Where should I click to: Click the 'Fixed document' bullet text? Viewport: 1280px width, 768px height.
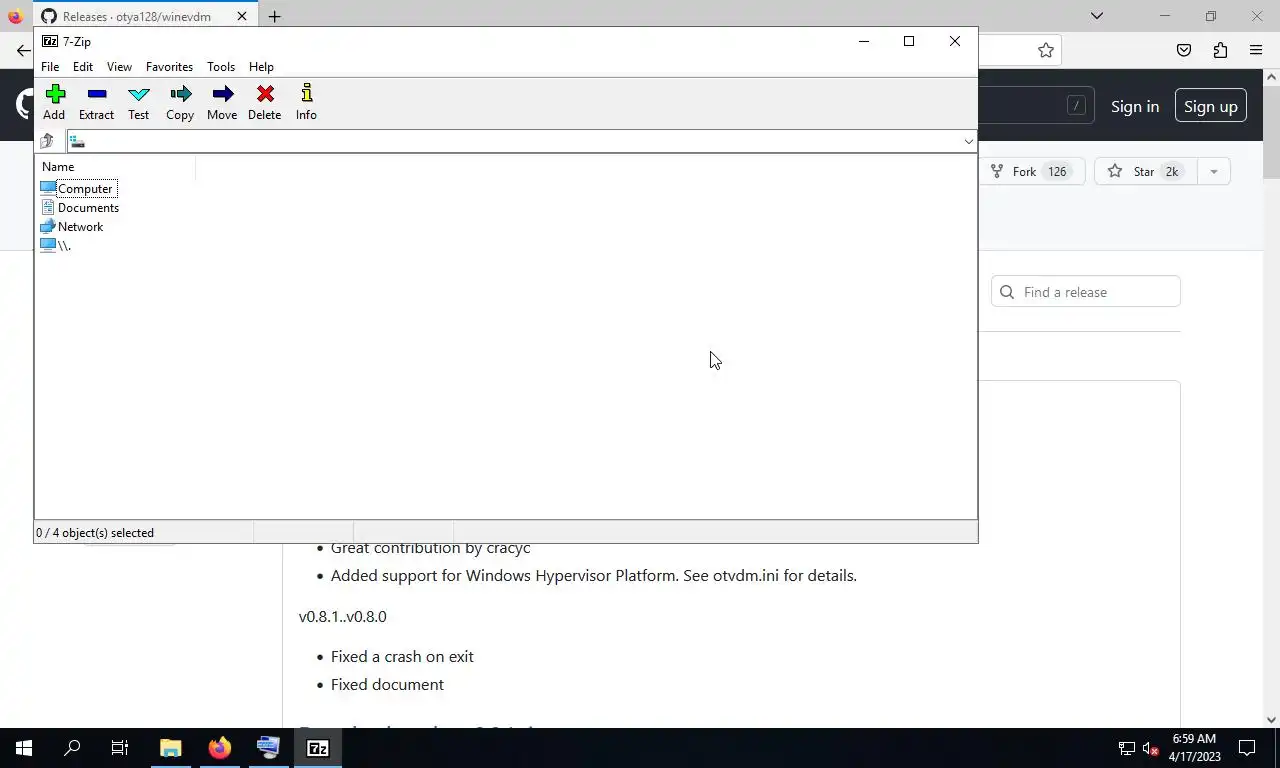(387, 684)
